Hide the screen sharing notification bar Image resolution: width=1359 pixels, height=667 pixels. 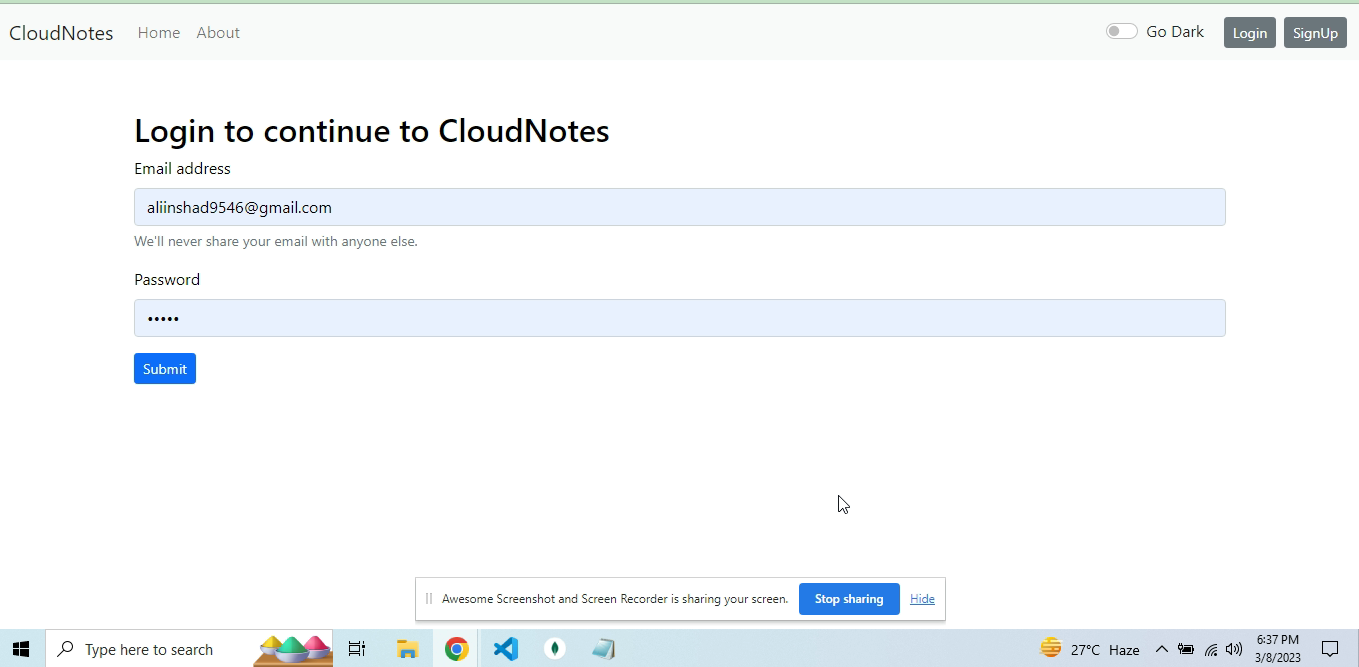tap(922, 599)
